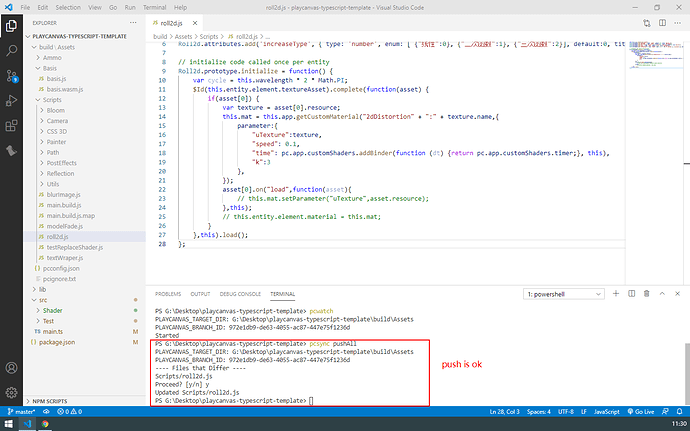The height and width of the screenshot is (431, 690).
Task: Open the Run and Debug view
Action: pos(11,101)
